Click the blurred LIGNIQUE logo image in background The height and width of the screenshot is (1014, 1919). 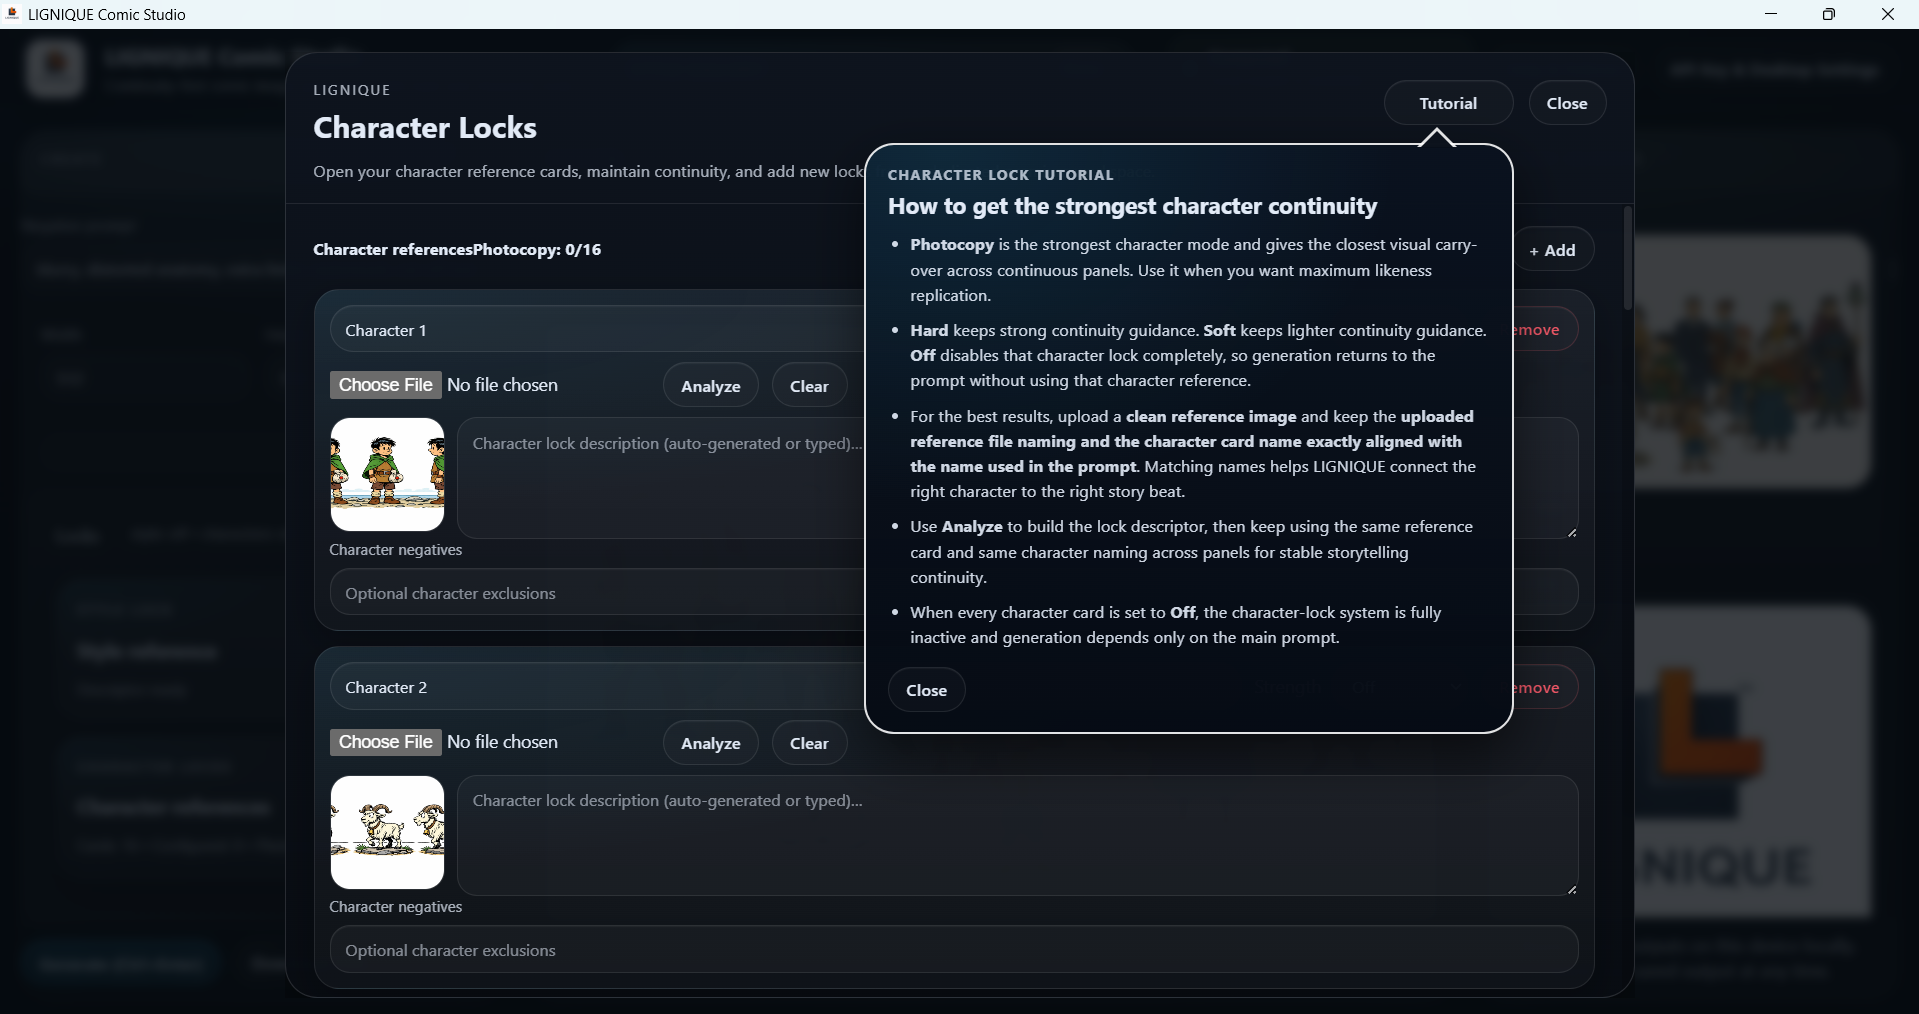[1752, 762]
